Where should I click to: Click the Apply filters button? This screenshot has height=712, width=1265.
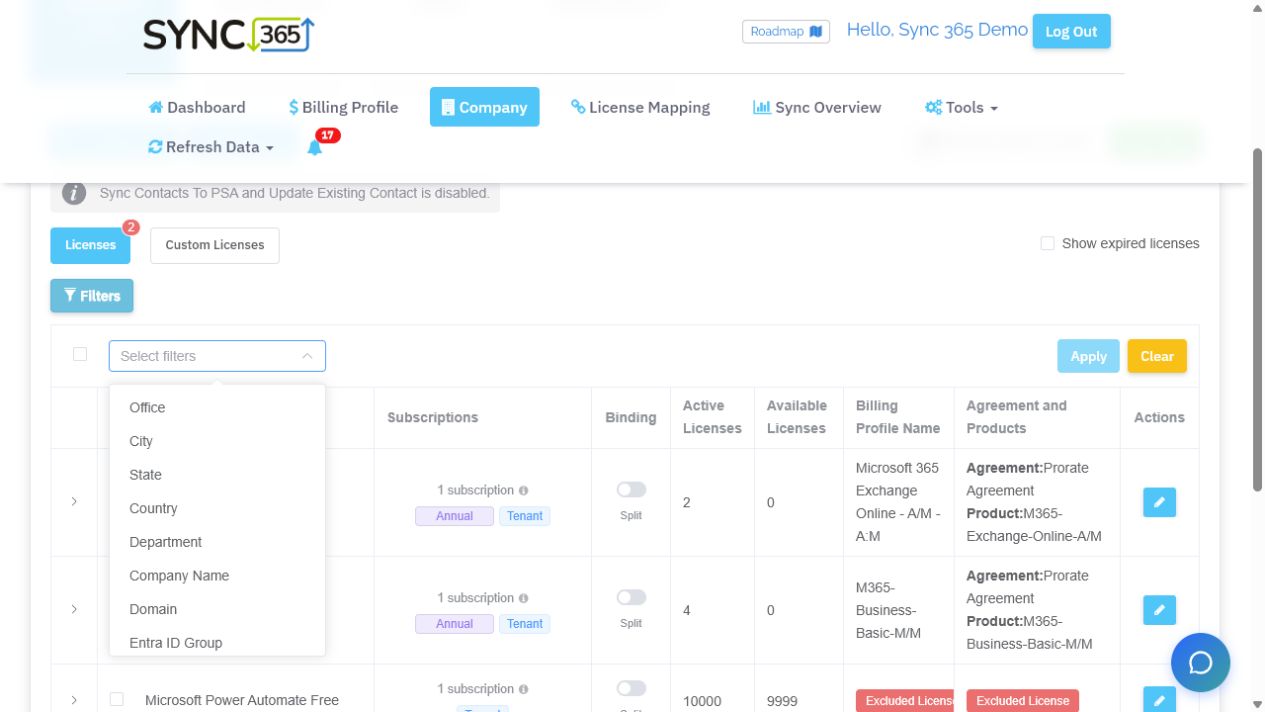pos(1088,356)
